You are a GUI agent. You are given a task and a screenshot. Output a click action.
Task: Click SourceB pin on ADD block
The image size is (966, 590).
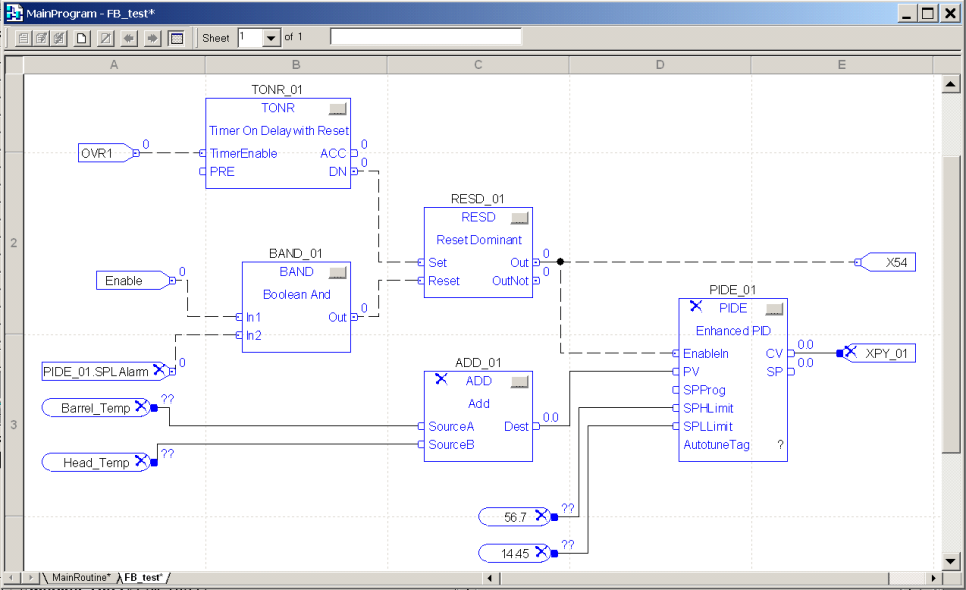421,444
